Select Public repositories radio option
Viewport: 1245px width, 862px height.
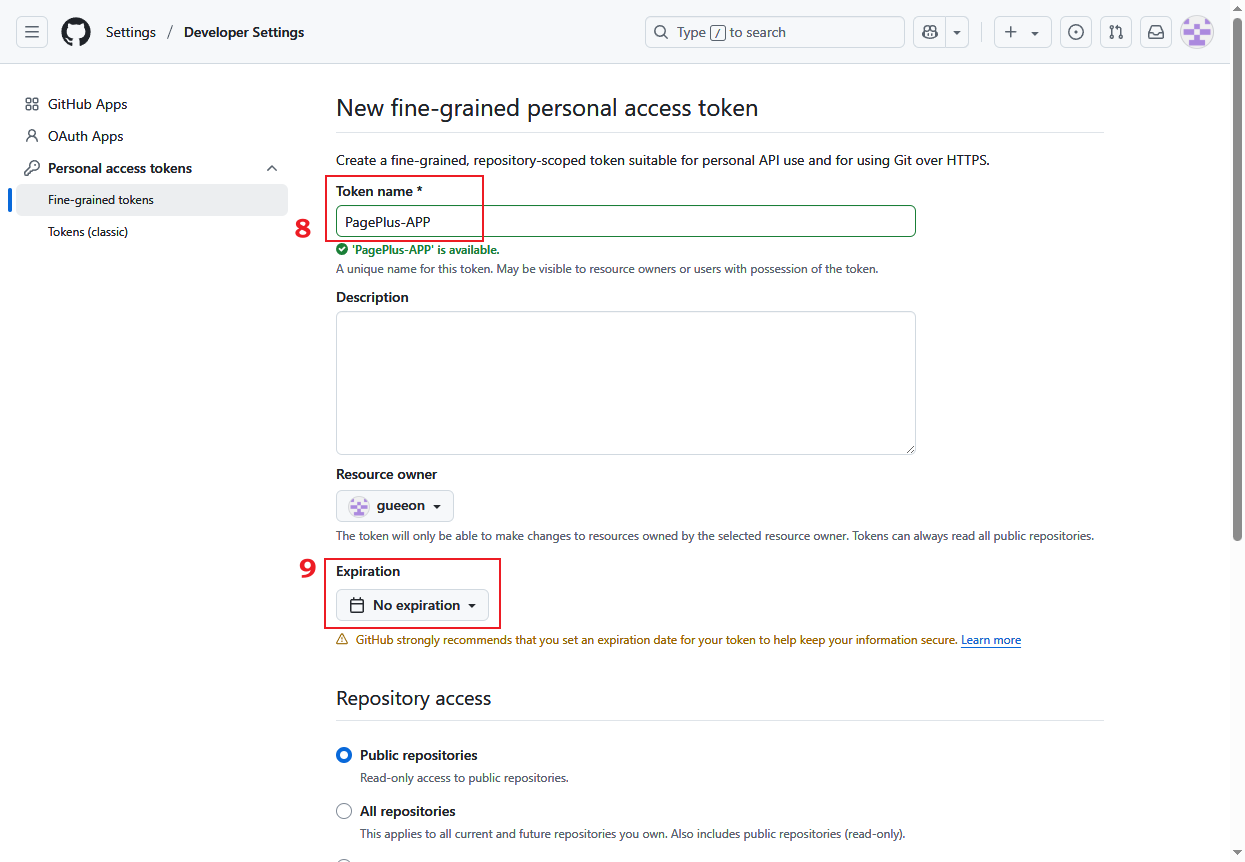tap(344, 755)
